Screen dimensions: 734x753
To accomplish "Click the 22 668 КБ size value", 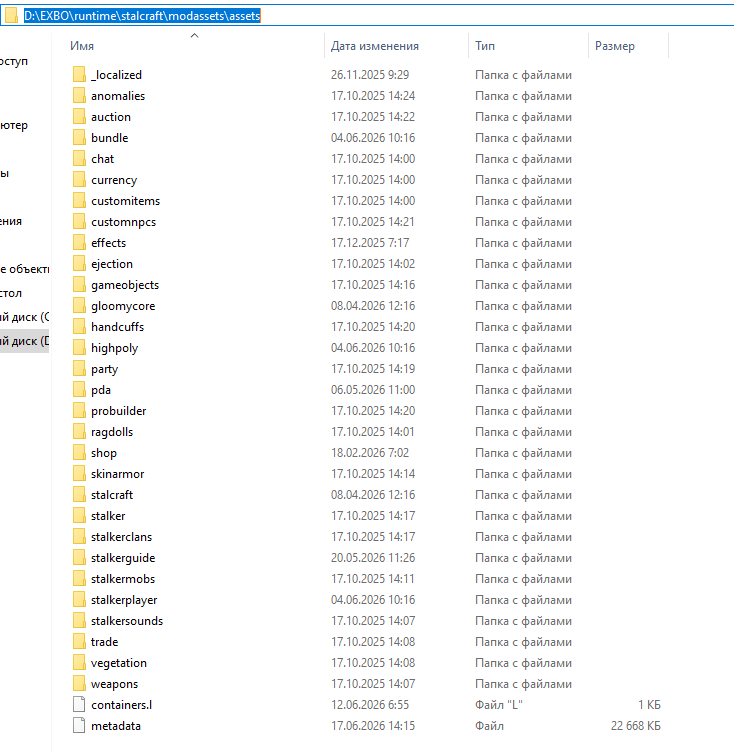I will 636,726.
